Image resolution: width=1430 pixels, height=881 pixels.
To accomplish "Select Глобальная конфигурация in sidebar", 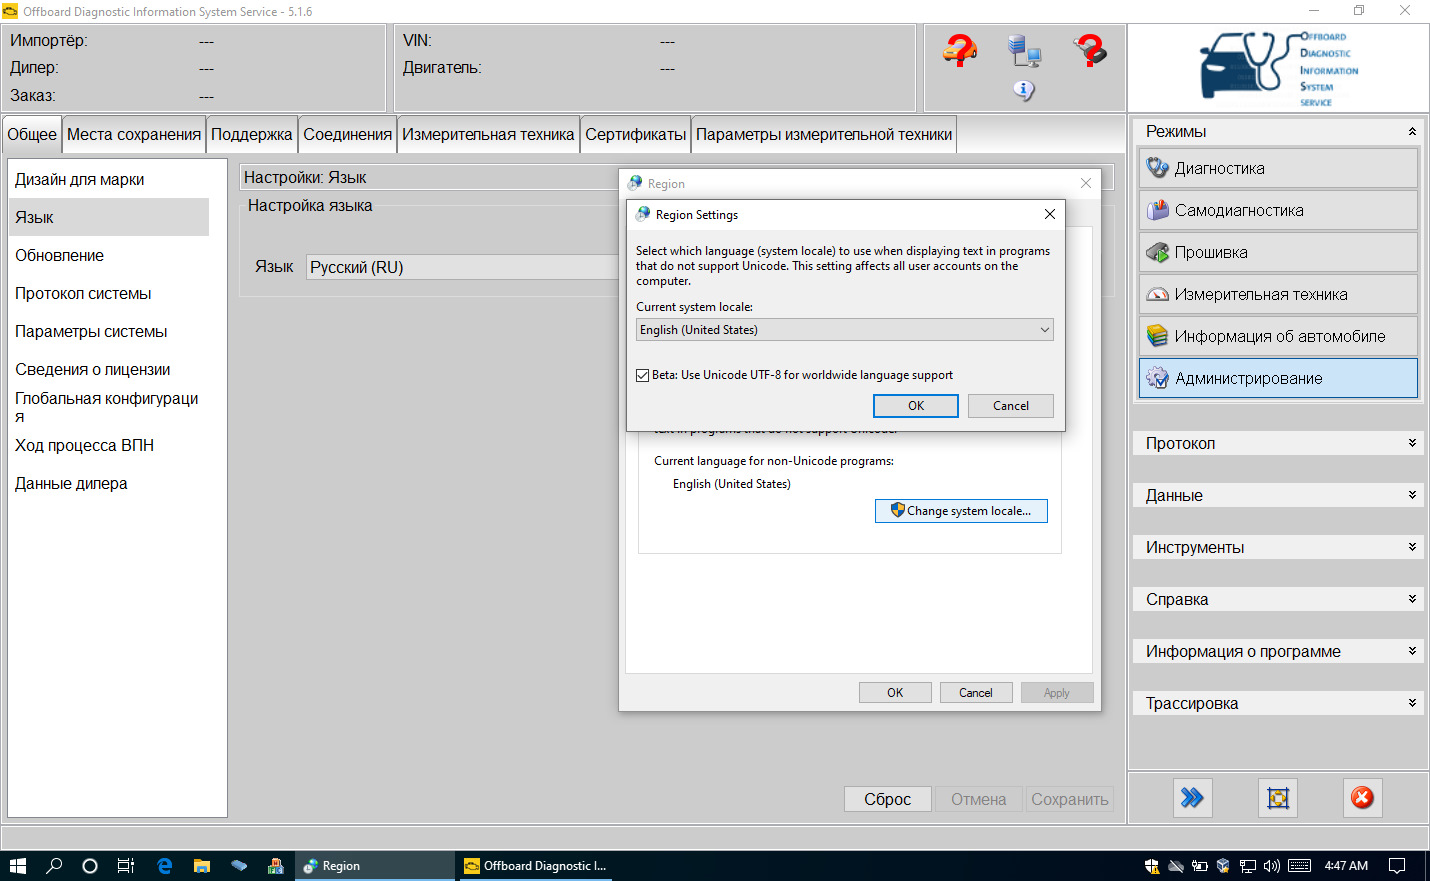I will [x=109, y=407].
